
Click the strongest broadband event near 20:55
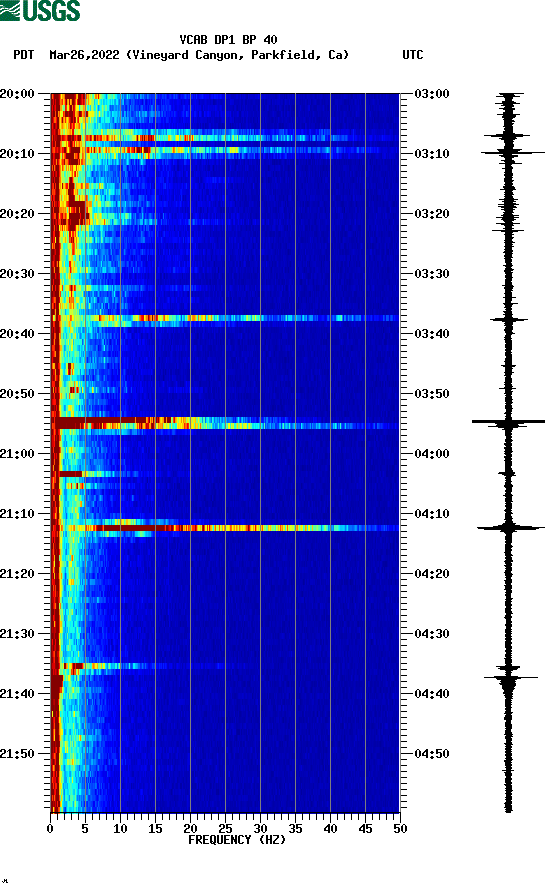pyautogui.click(x=225, y=423)
